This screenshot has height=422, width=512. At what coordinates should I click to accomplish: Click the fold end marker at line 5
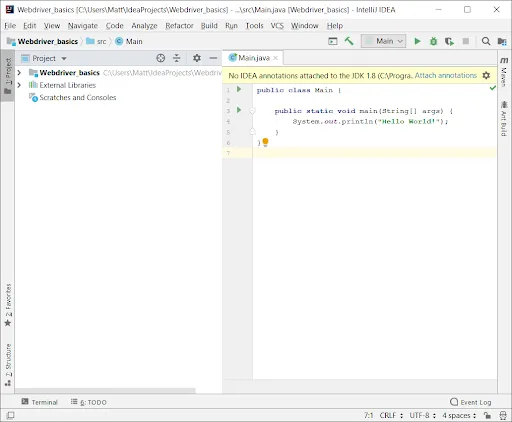click(x=252, y=132)
